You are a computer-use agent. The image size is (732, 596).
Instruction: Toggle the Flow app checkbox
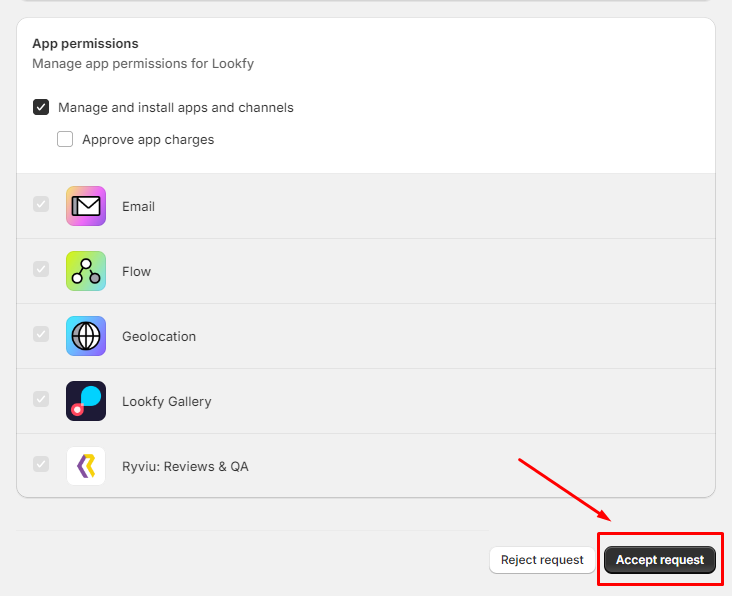pyautogui.click(x=41, y=269)
